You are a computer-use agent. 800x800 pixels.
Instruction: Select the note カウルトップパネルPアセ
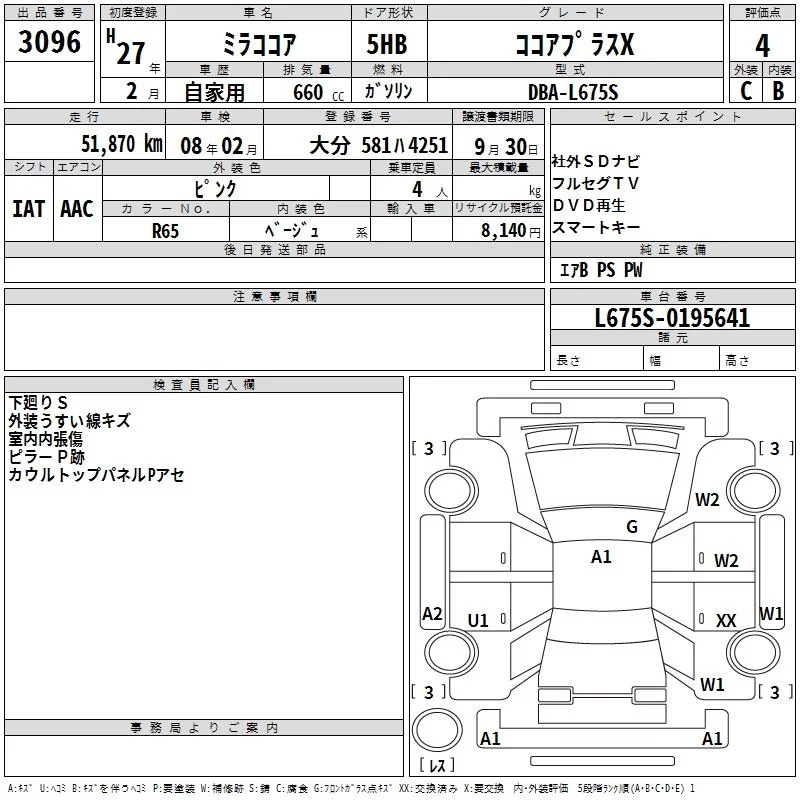[x=96, y=475]
